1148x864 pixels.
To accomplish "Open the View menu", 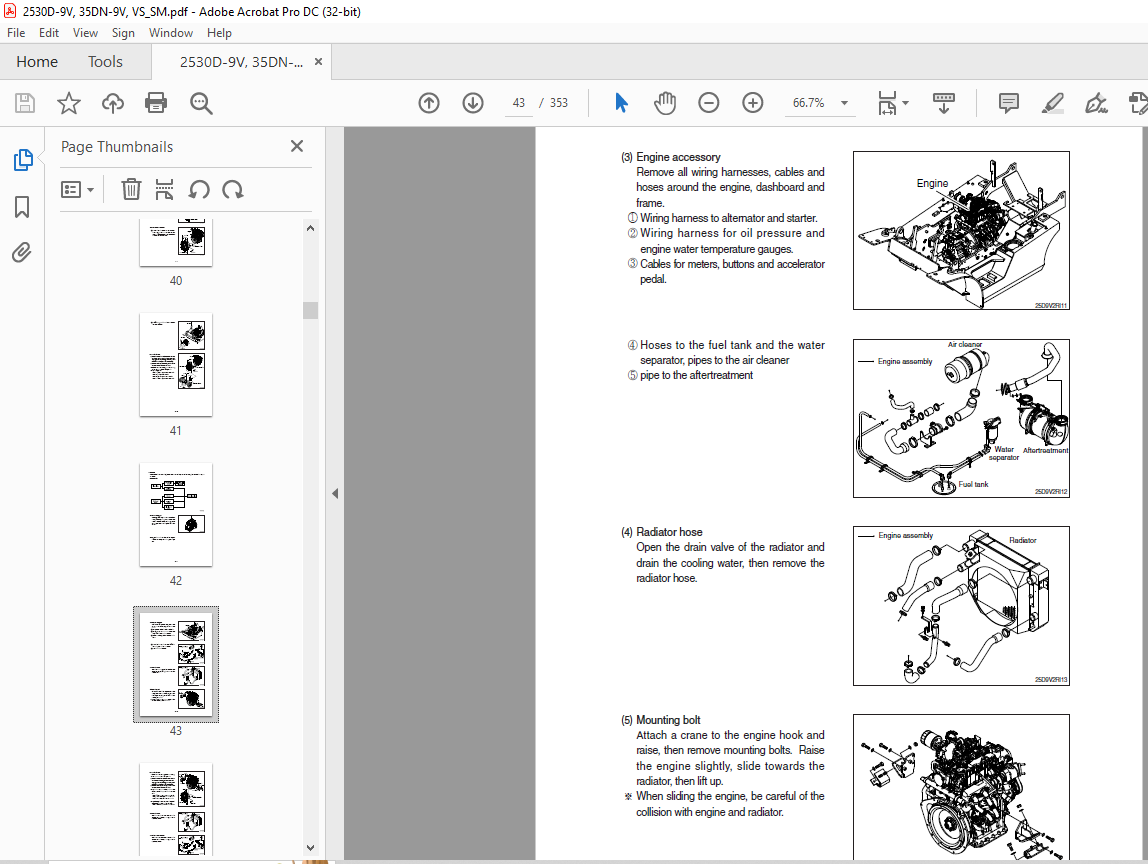I will pos(85,33).
